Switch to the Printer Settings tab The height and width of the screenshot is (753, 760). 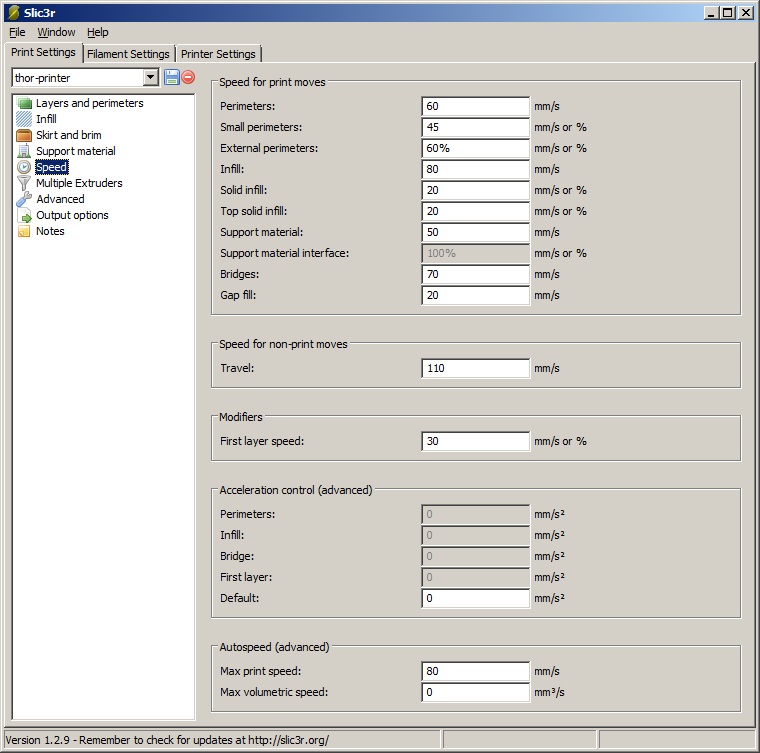click(x=219, y=54)
